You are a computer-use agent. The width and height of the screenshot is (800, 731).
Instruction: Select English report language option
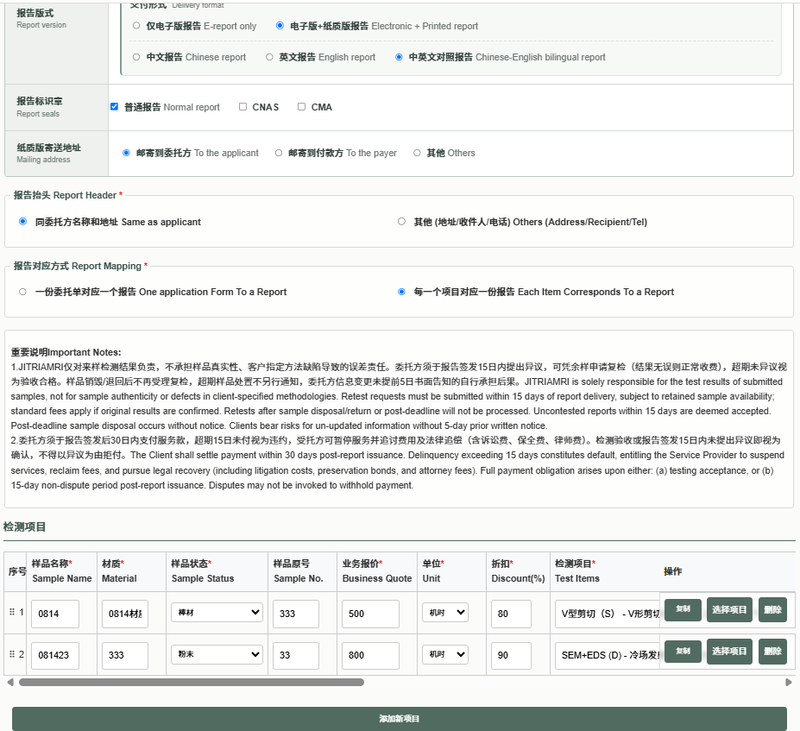click(x=269, y=57)
